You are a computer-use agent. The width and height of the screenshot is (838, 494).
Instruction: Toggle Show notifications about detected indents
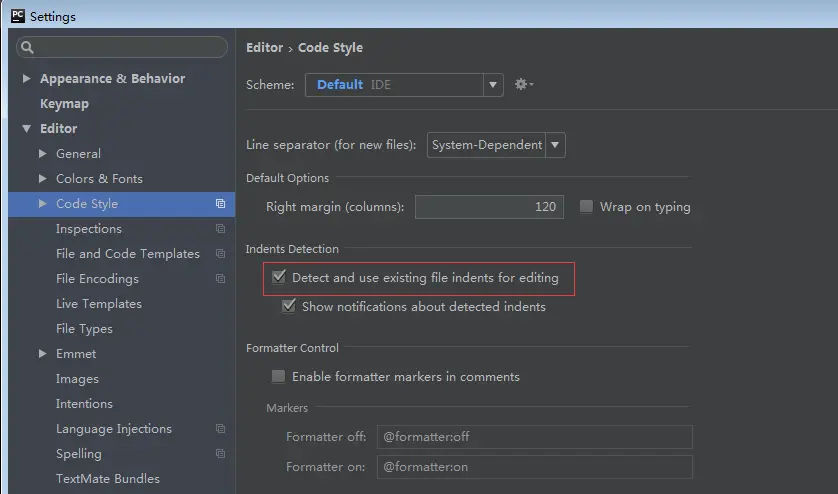point(289,306)
